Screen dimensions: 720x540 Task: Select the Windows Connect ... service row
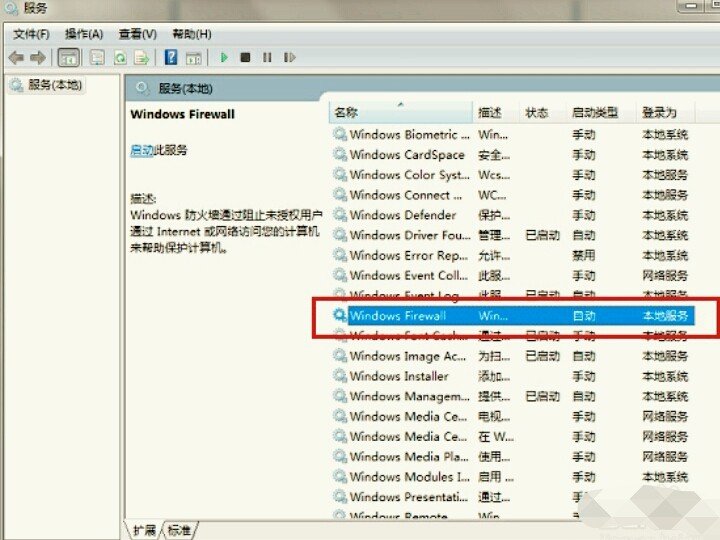coord(513,195)
